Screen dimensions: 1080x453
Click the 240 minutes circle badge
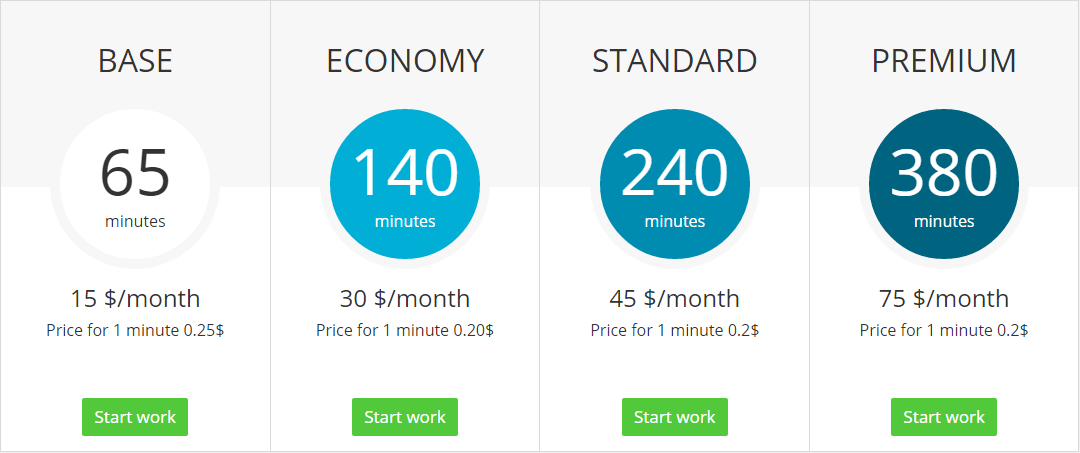(x=674, y=185)
